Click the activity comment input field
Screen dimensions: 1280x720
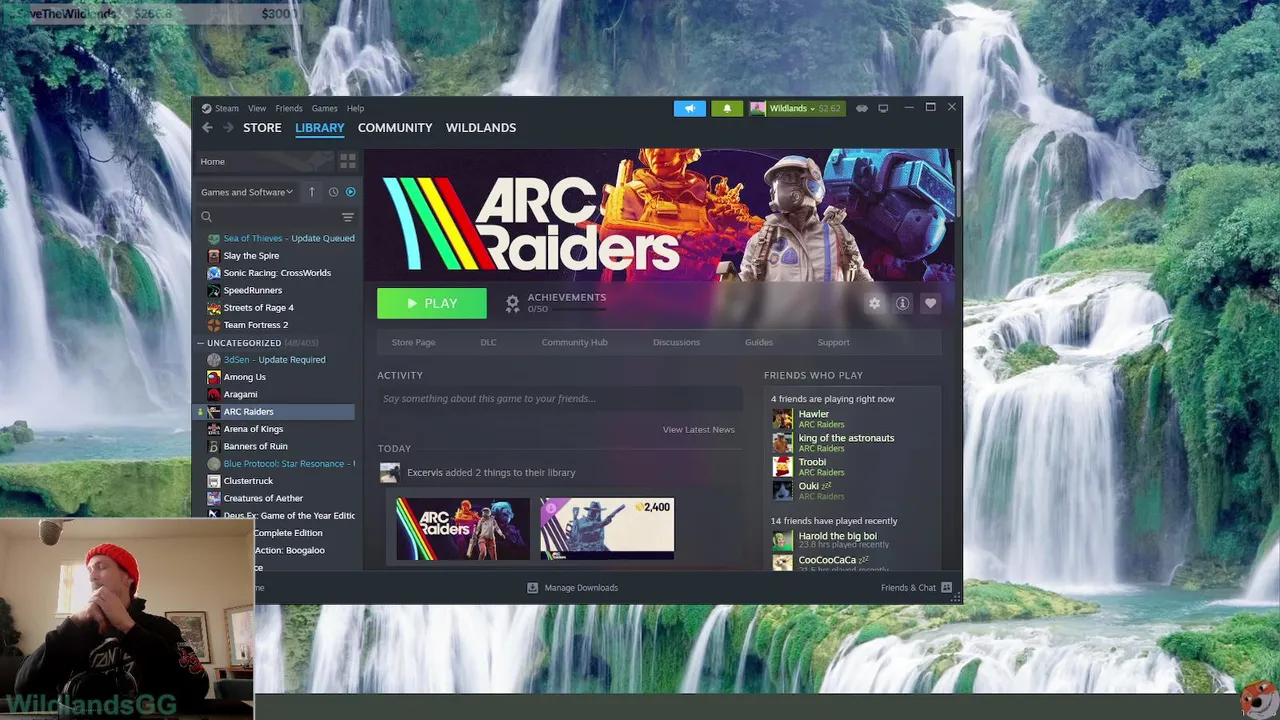click(560, 398)
